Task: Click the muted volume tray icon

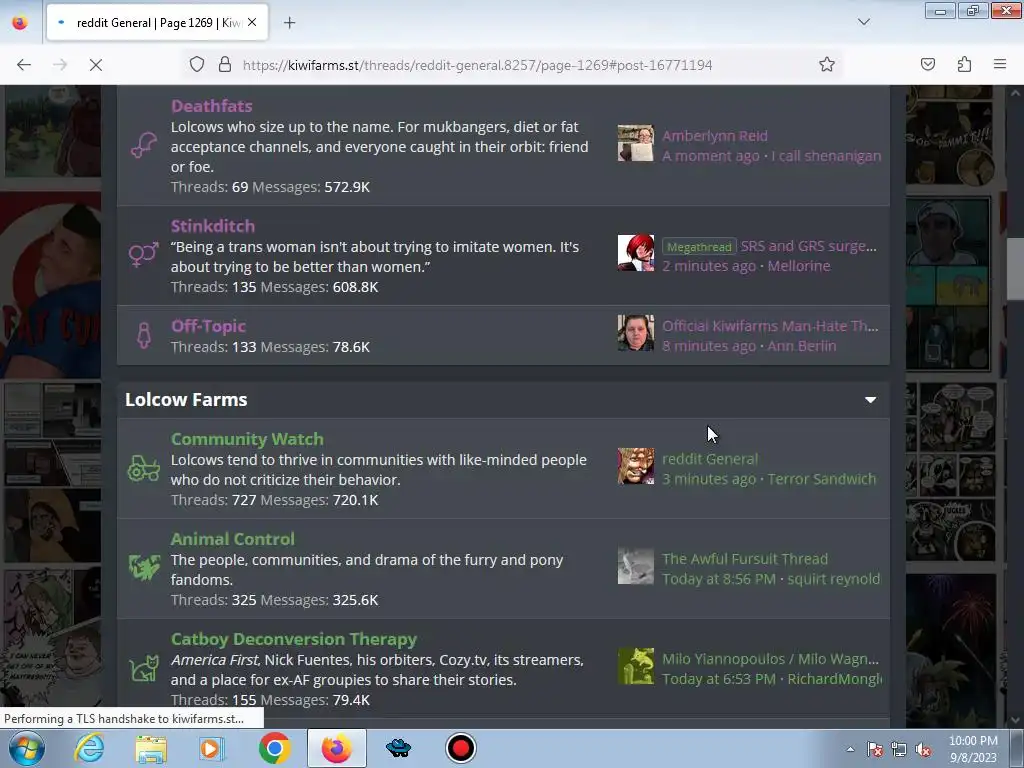Action: [923, 750]
